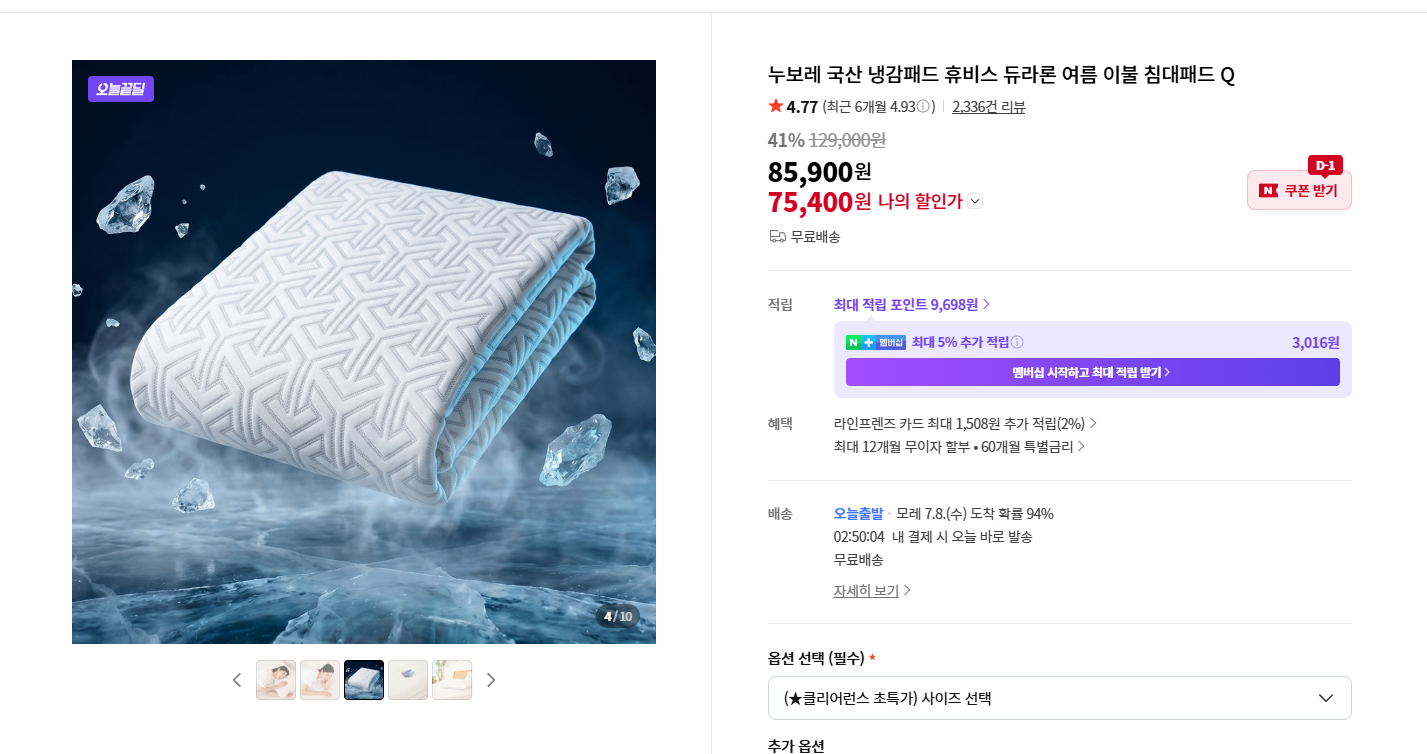Image resolution: width=1427 pixels, height=754 pixels.
Task: Expand 라인프렌즈 카드 추가 적립 benefit
Action: pyautogui.click(x=965, y=423)
